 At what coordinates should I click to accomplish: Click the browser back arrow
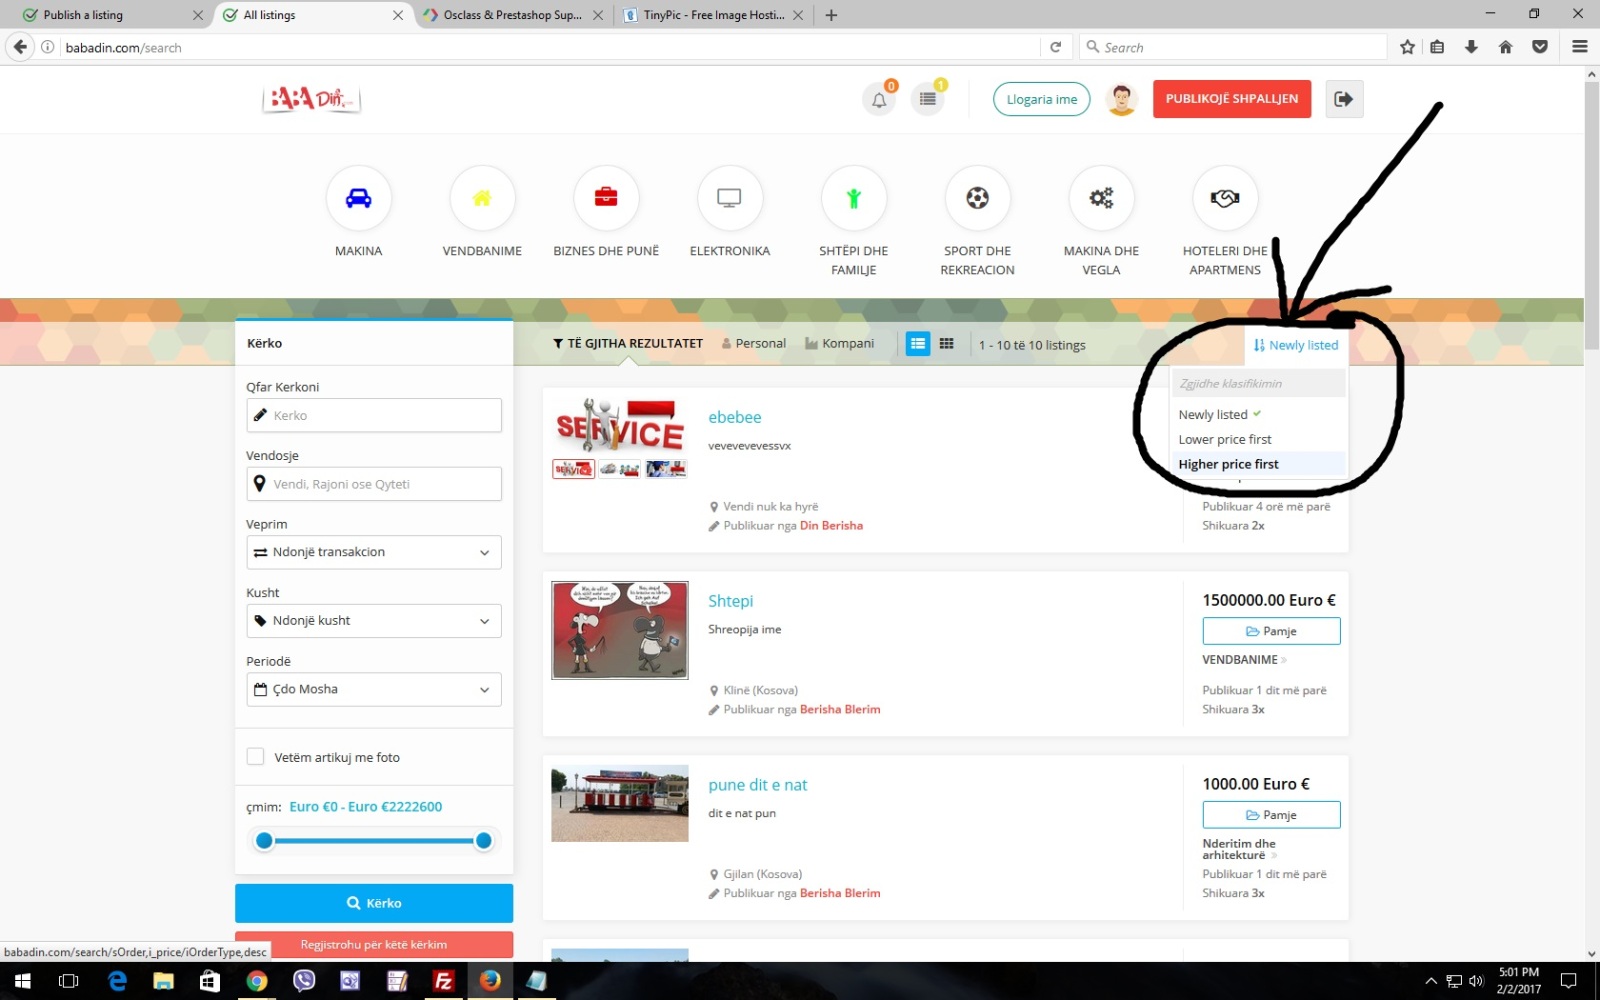pyautogui.click(x=20, y=47)
